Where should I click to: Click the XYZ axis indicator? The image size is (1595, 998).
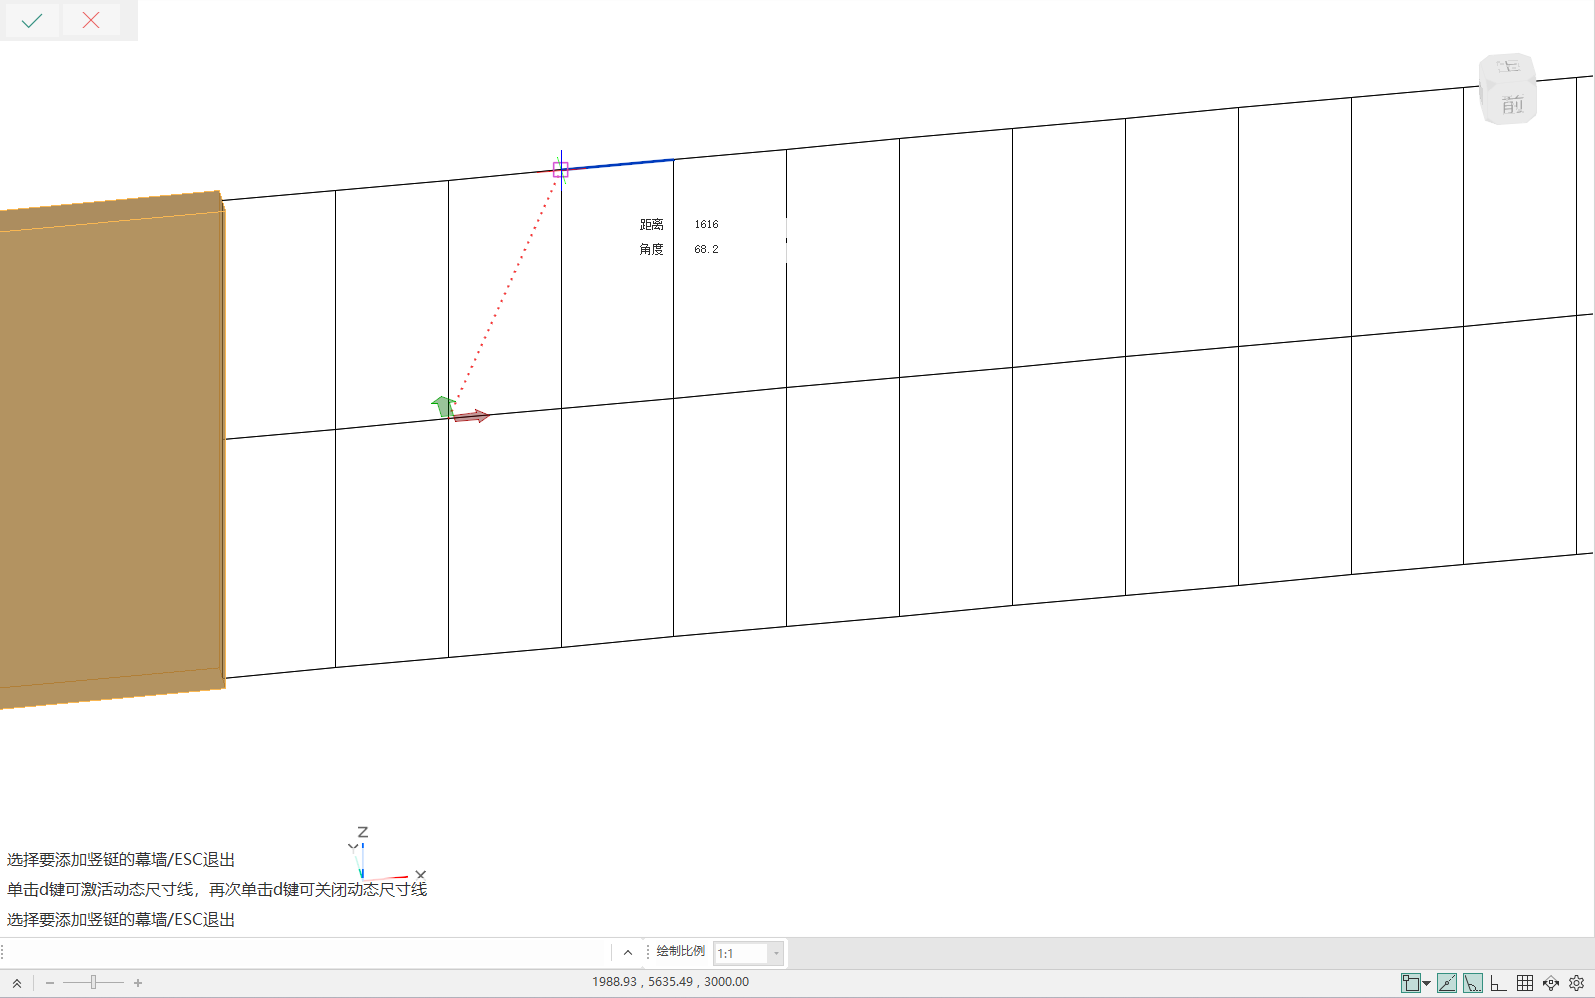pyautogui.click(x=386, y=855)
